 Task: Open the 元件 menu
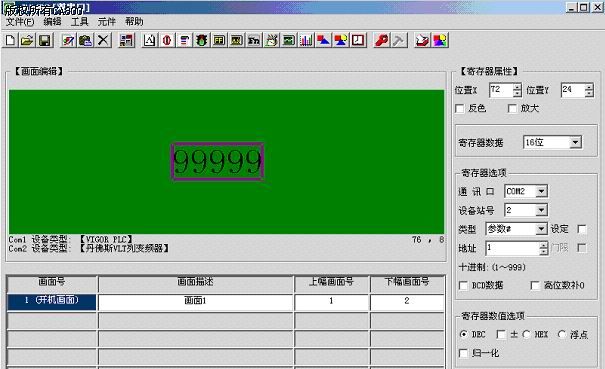pyautogui.click(x=106, y=22)
